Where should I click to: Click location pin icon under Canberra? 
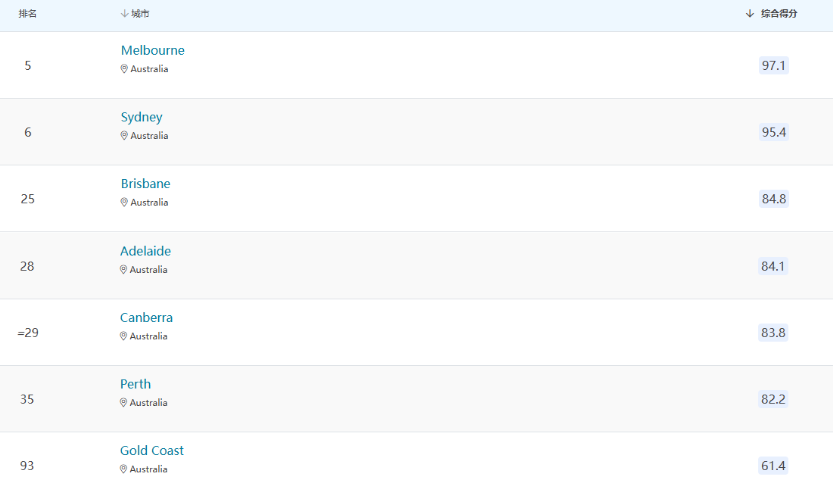click(x=123, y=336)
